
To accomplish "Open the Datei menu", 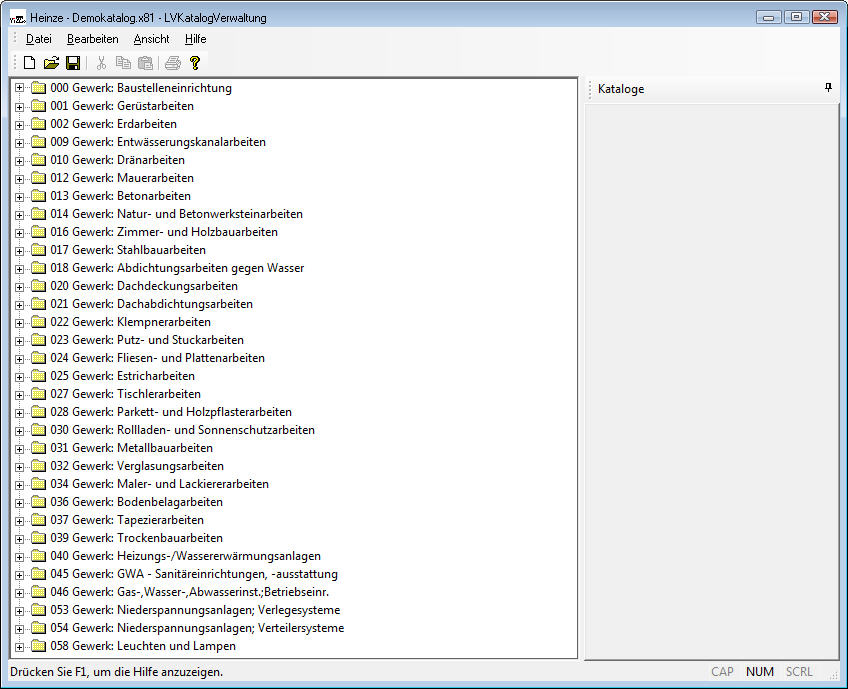I will pos(39,39).
